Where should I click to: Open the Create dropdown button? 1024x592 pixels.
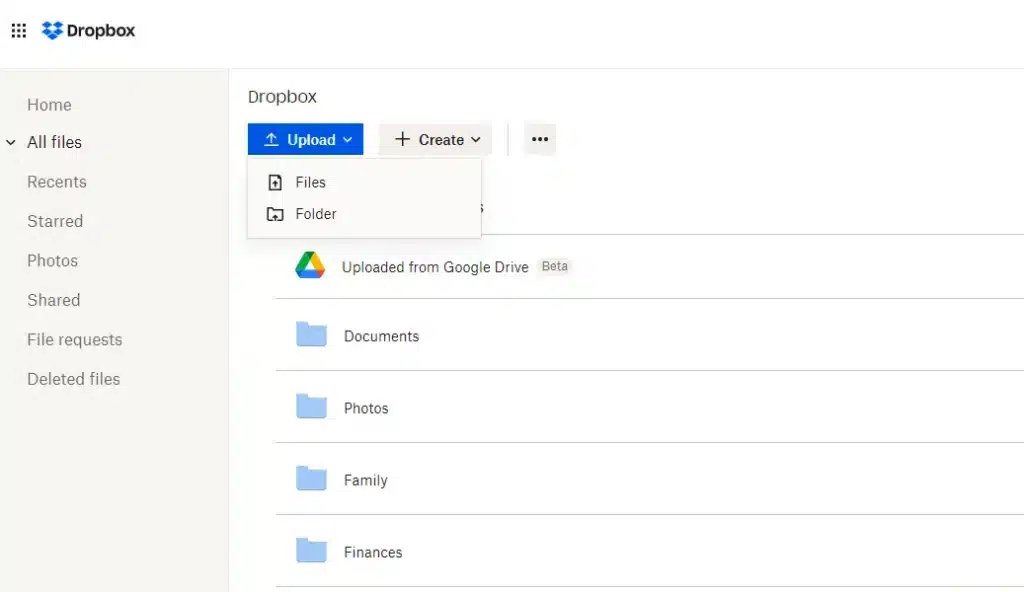(x=436, y=139)
